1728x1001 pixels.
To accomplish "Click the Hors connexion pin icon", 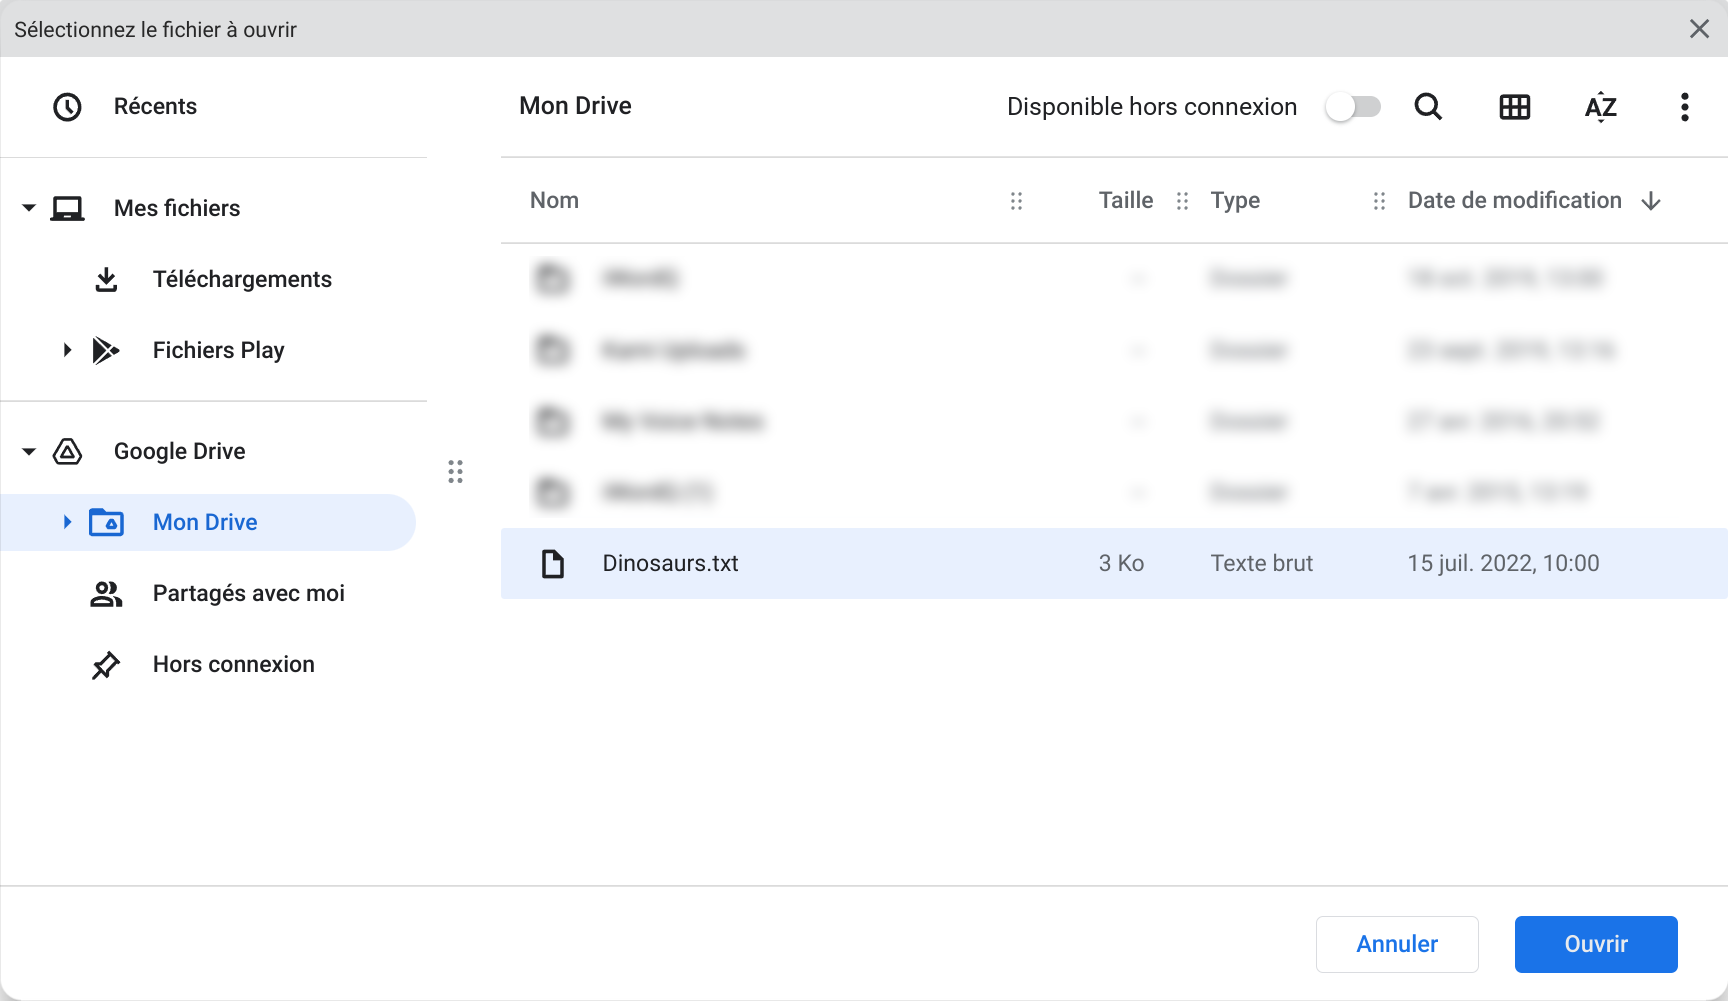I will (106, 664).
